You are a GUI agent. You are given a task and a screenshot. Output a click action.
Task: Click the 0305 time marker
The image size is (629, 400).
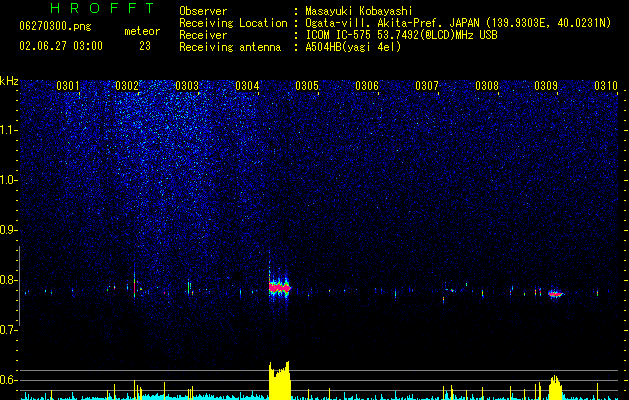[x=307, y=86]
